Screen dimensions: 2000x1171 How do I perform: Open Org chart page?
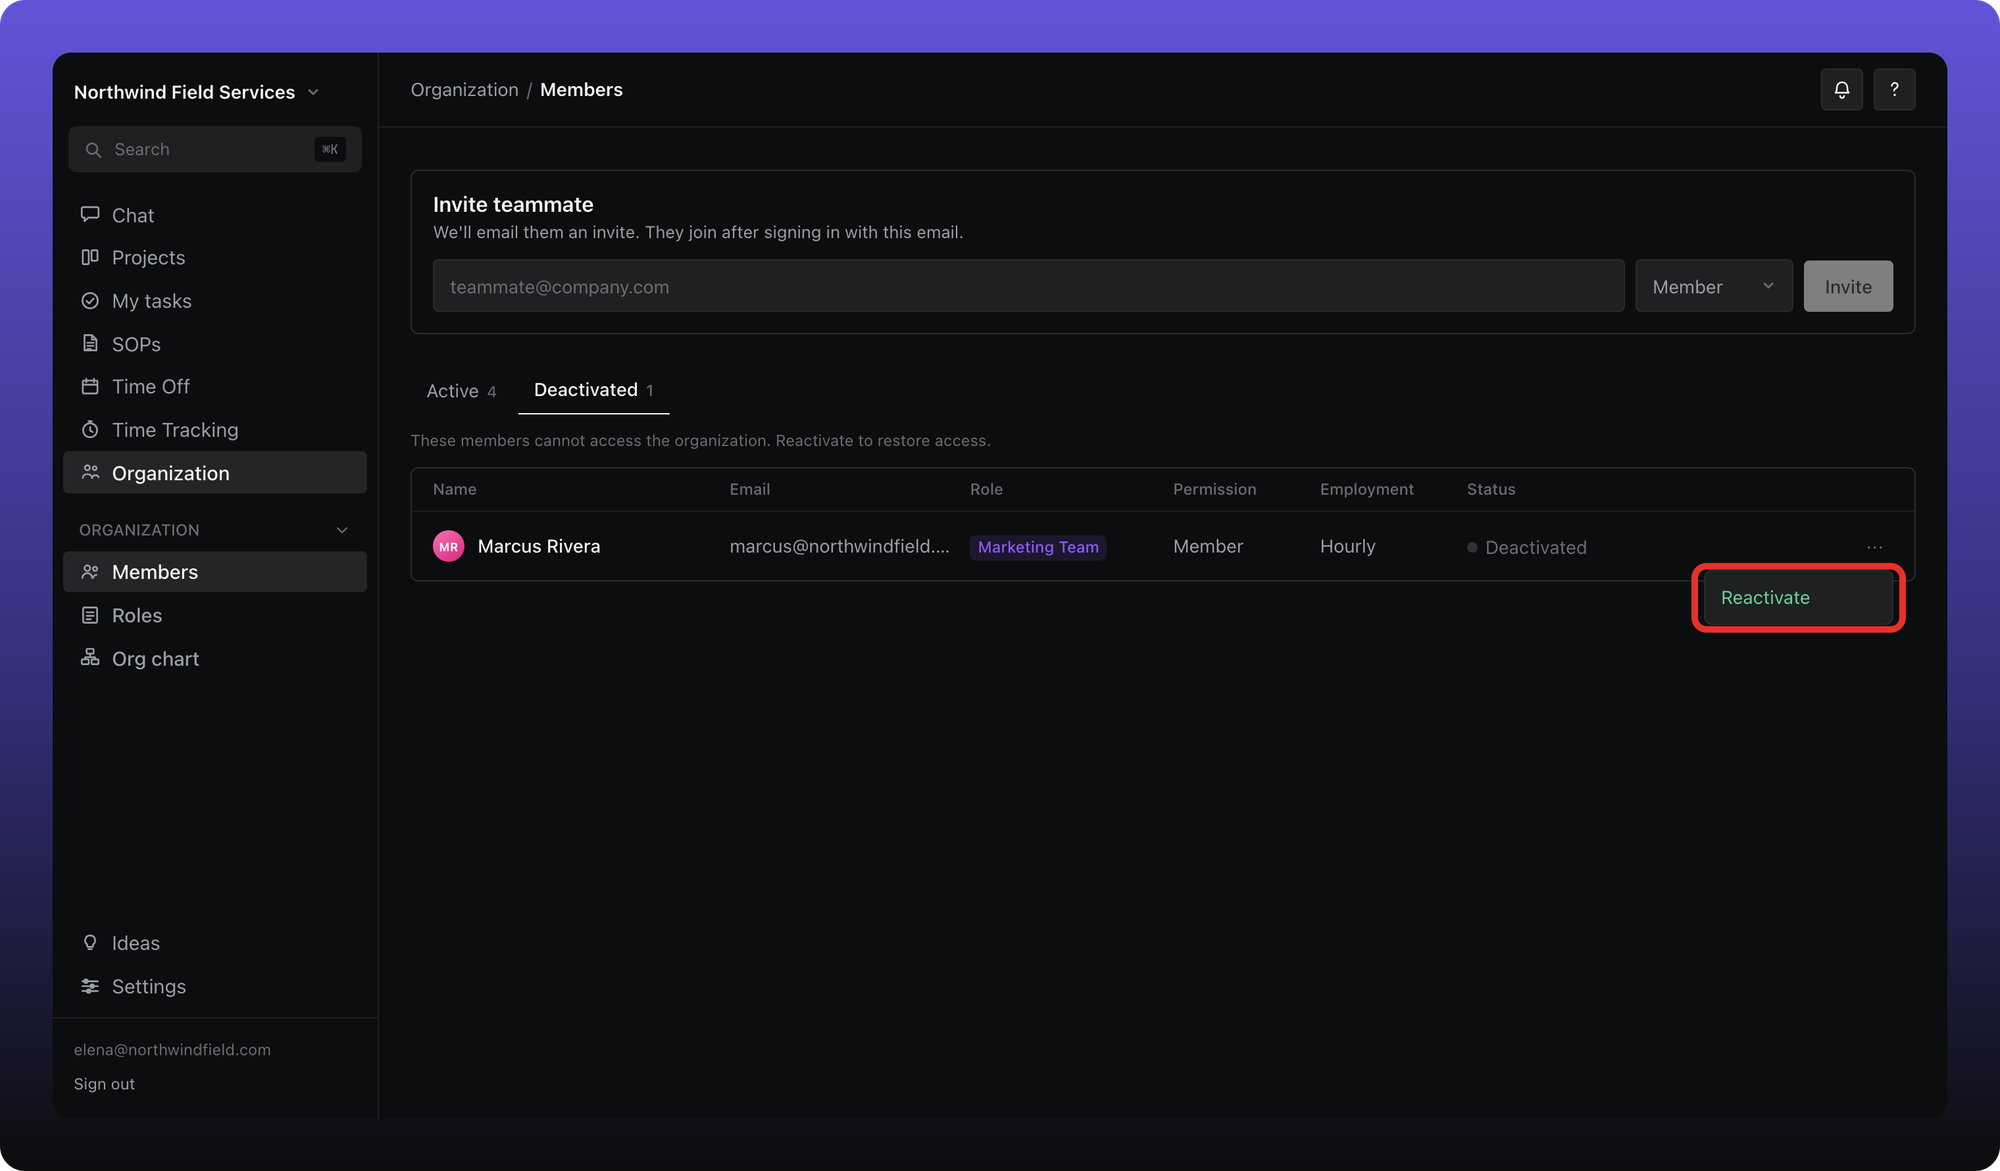[215, 659]
